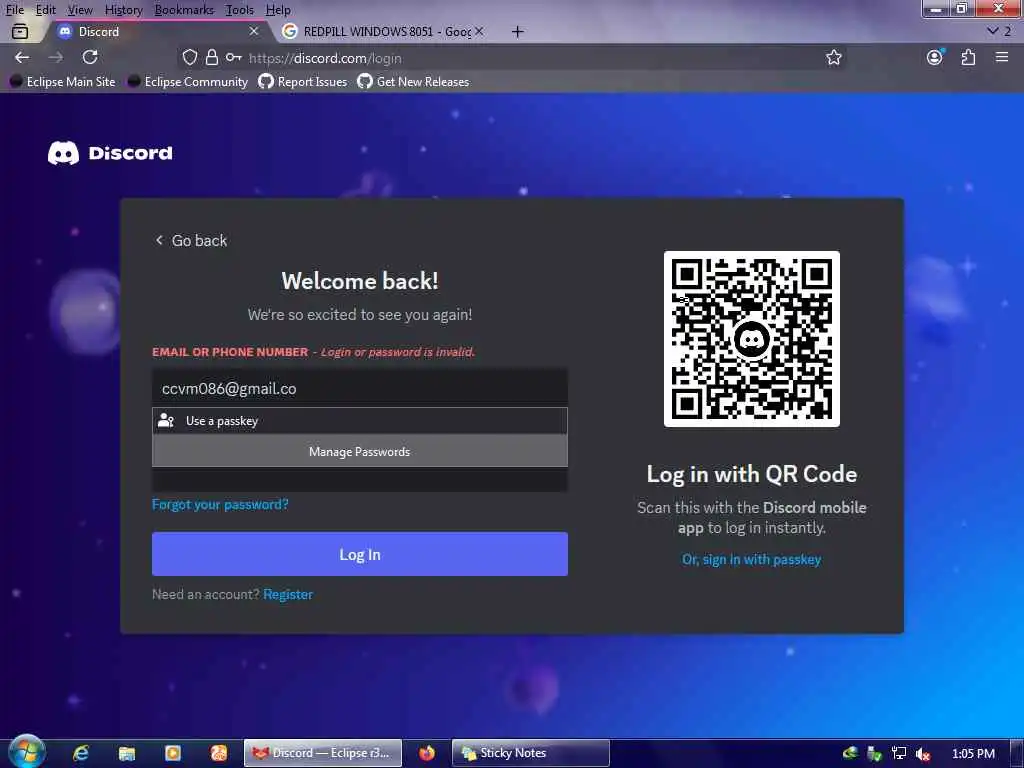Click the Go back link

(x=191, y=240)
